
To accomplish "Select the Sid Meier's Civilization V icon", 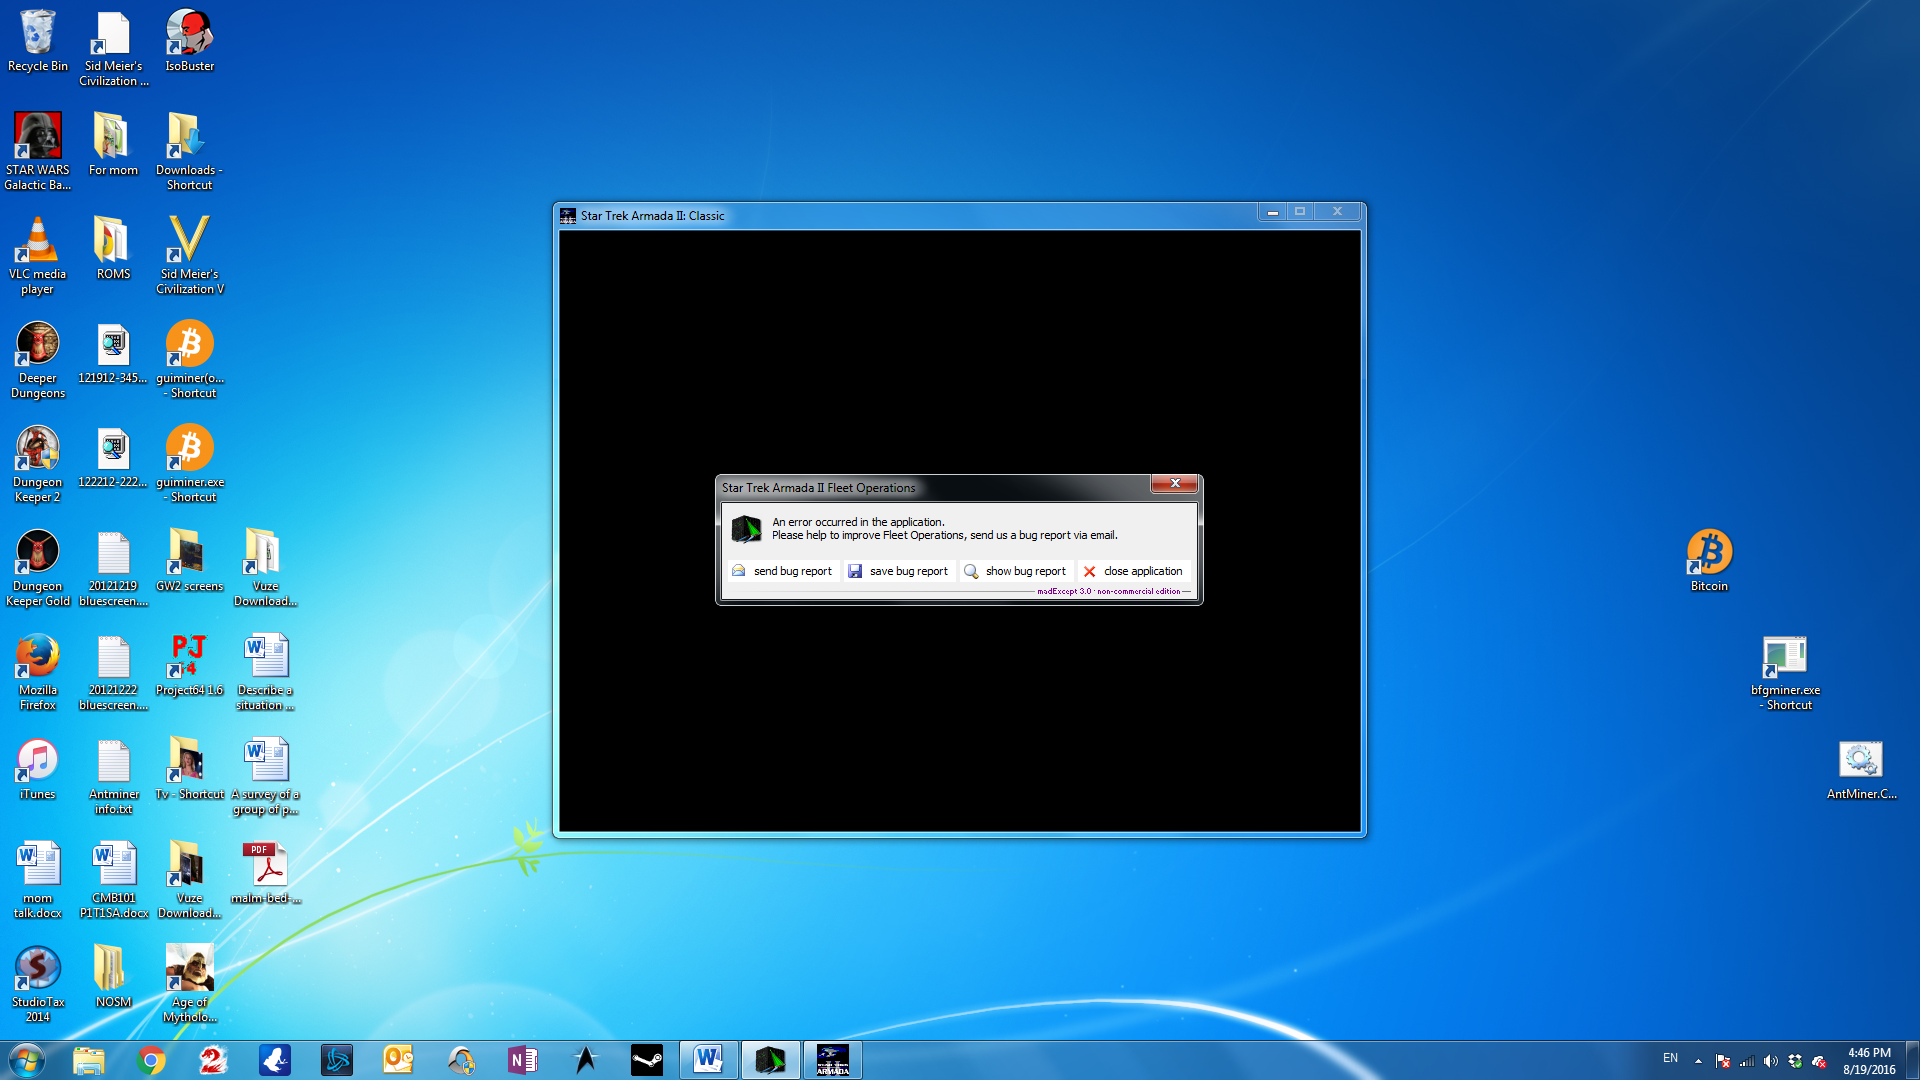I will pyautogui.click(x=190, y=255).
